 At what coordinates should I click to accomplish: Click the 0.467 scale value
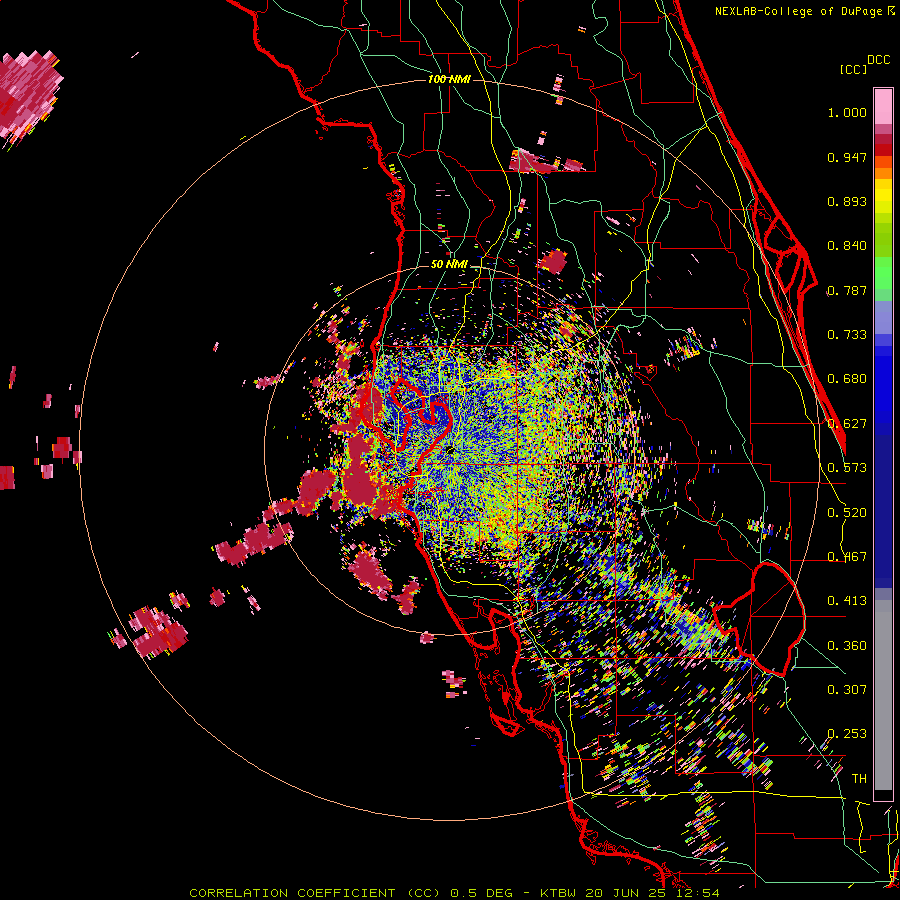[x=847, y=557]
